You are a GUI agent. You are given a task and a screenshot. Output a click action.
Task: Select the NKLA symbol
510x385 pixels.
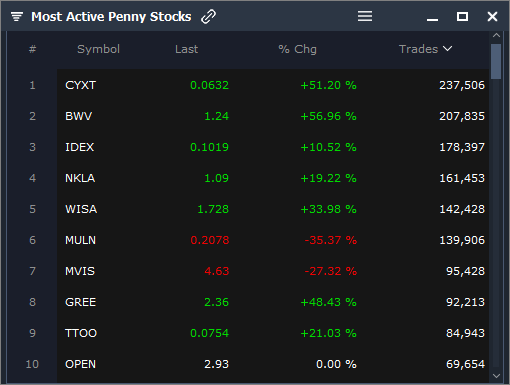tap(80, 178)
